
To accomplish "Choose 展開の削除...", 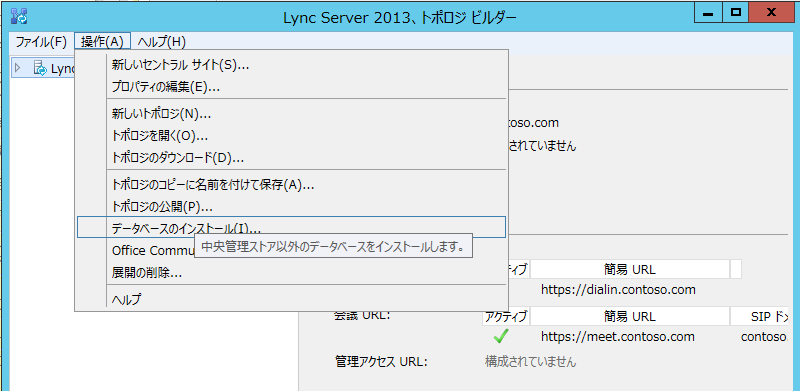I will click(x=291, y=273).
